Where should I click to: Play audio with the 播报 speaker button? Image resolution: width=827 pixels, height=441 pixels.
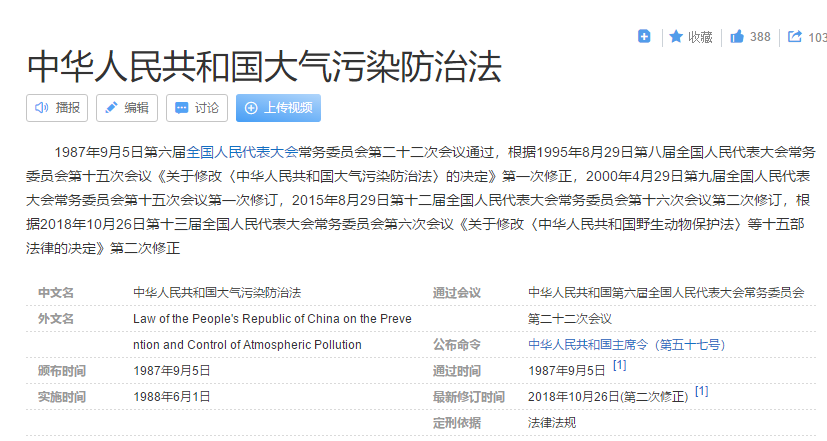point(58,108)
